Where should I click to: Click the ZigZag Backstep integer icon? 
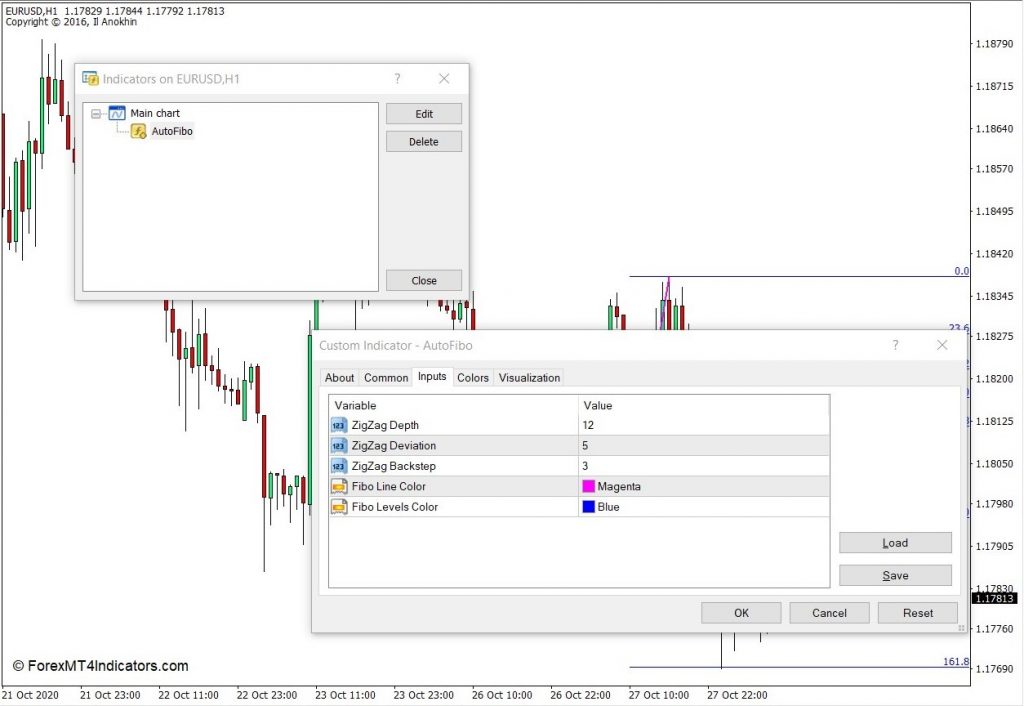click(339, 466)
